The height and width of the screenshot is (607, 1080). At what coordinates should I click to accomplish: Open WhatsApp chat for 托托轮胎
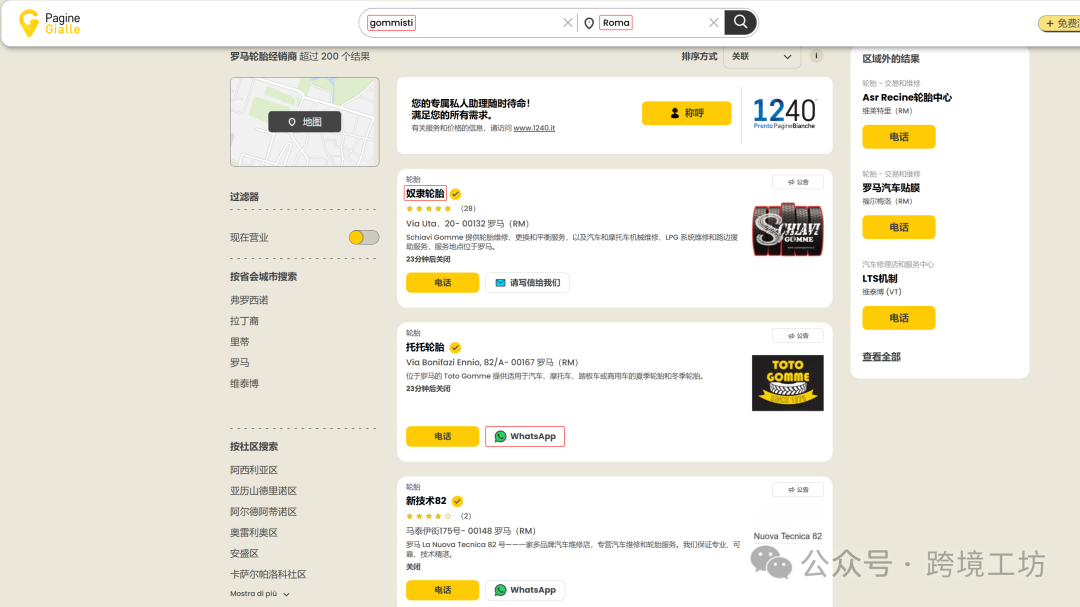525,436
